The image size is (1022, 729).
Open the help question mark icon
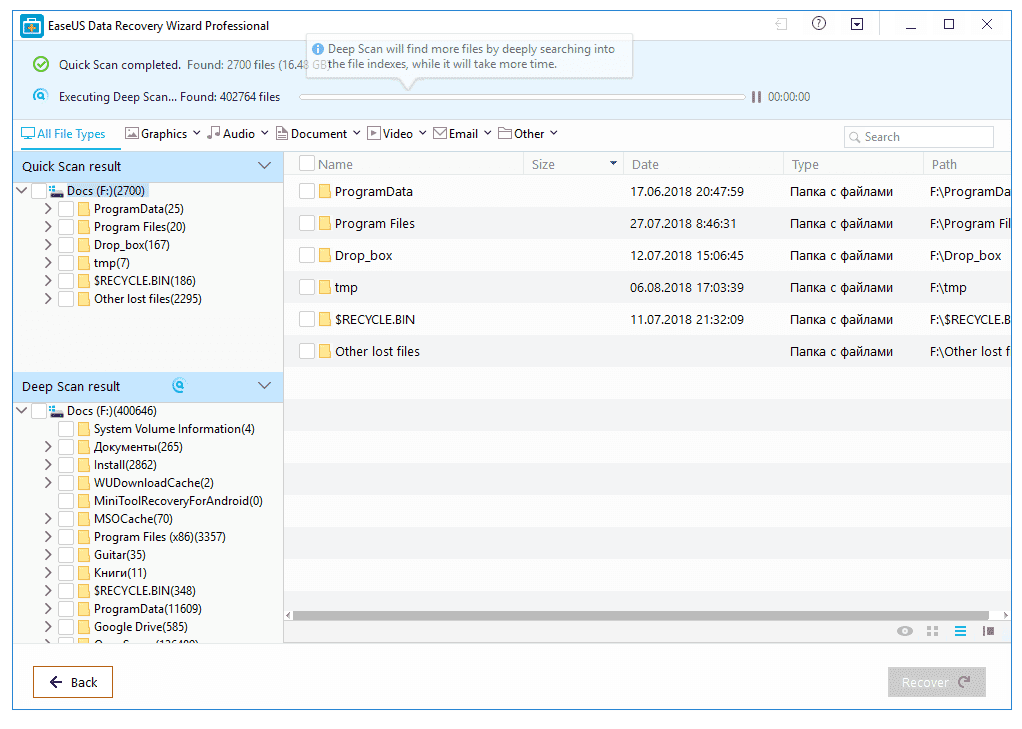pyautogui.click(x=819, y=24)
